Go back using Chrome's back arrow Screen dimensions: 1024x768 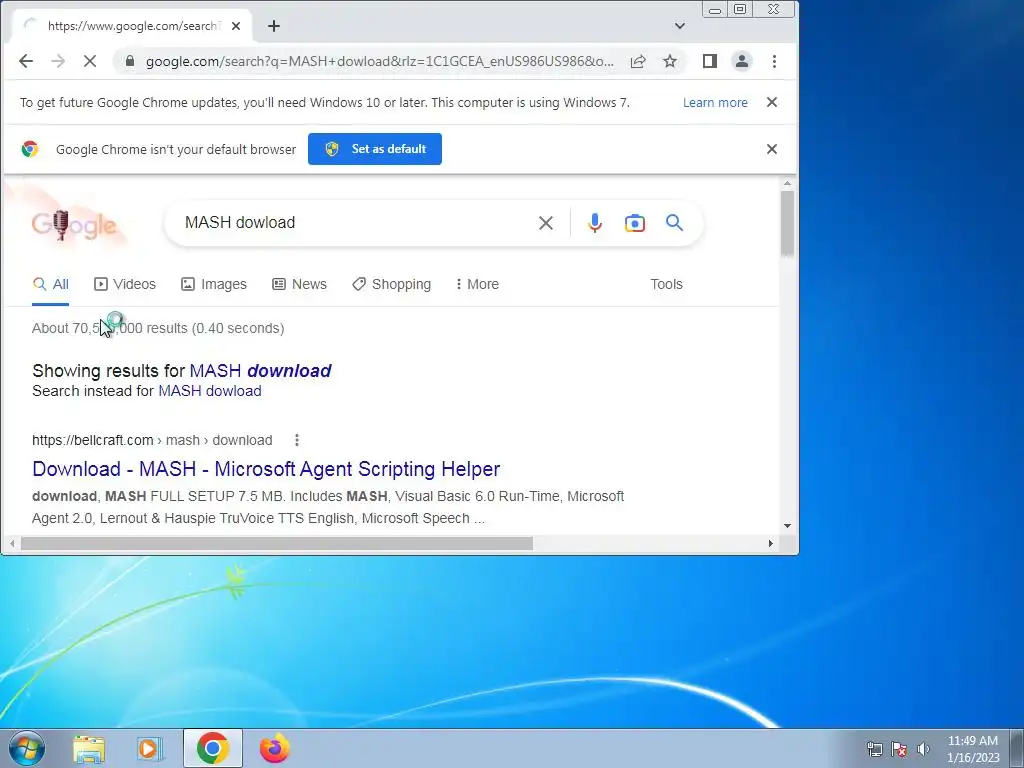[x=25, y=61]
